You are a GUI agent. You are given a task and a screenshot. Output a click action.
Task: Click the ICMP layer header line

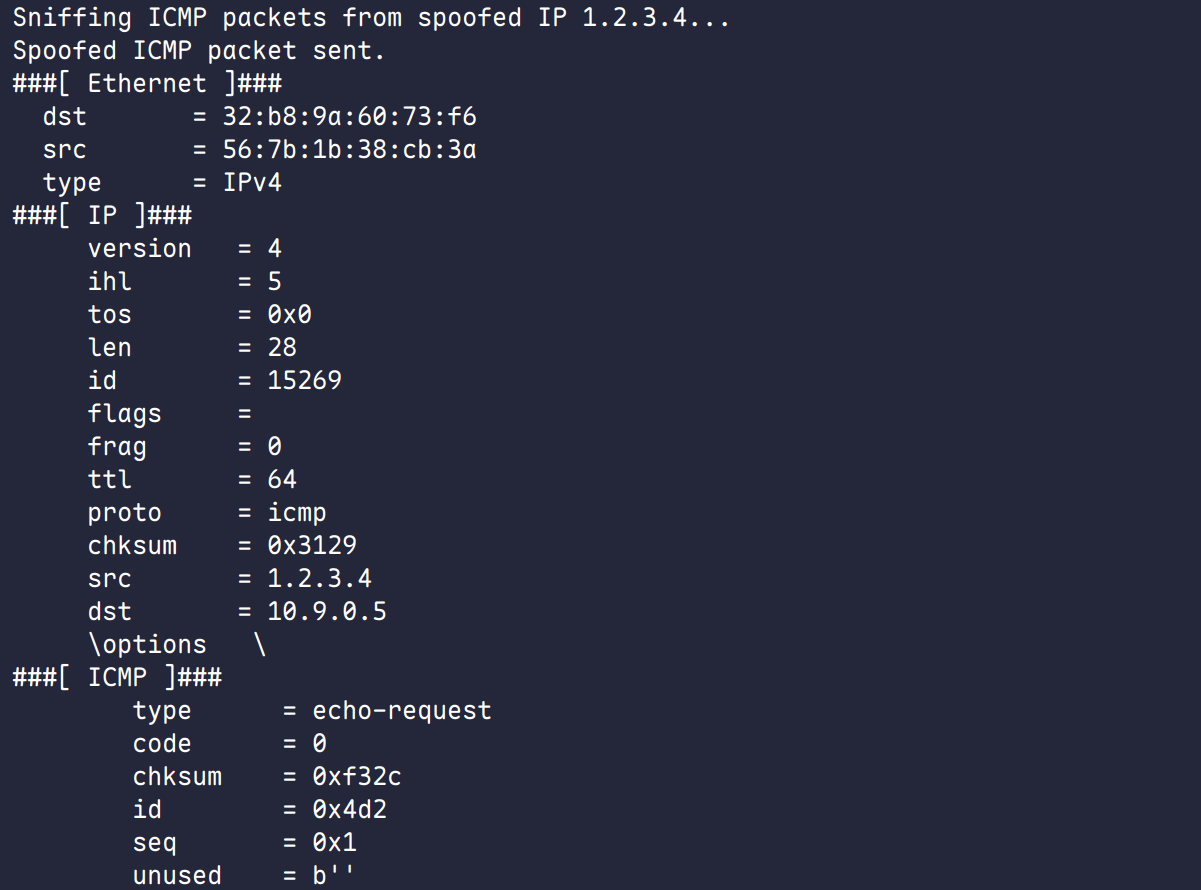click(117, 677)
